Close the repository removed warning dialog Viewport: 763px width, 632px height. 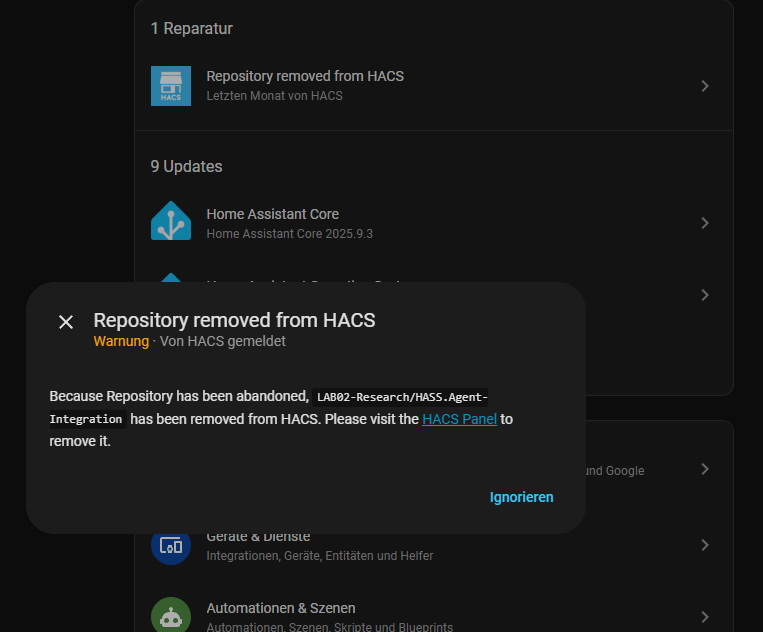click(66, 321)
